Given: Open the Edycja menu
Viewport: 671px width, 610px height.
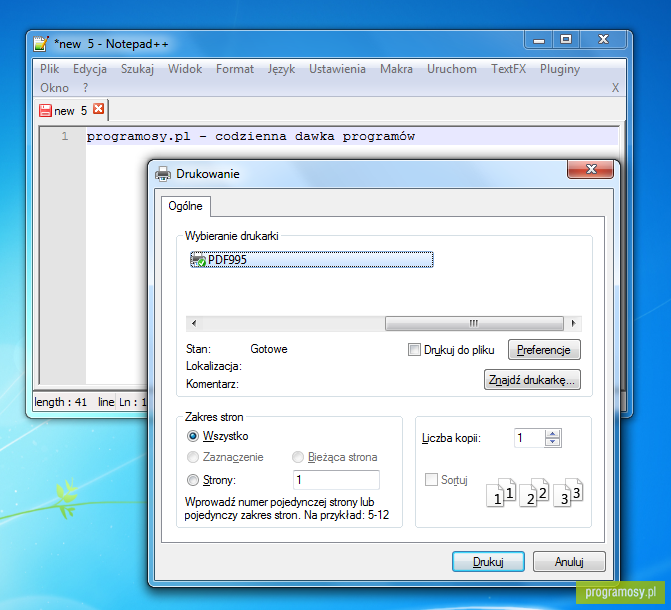Looking at the screenshot, I should pyautogui.click(x=89, y=69).
